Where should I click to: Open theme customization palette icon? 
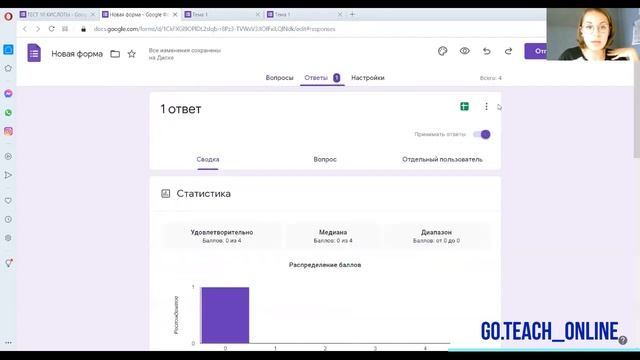point(442,51)
